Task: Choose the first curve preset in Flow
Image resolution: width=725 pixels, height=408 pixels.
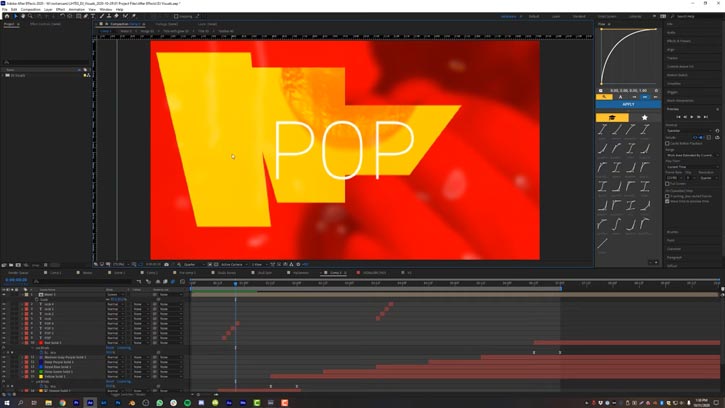Action: click(x=602, y=130)
